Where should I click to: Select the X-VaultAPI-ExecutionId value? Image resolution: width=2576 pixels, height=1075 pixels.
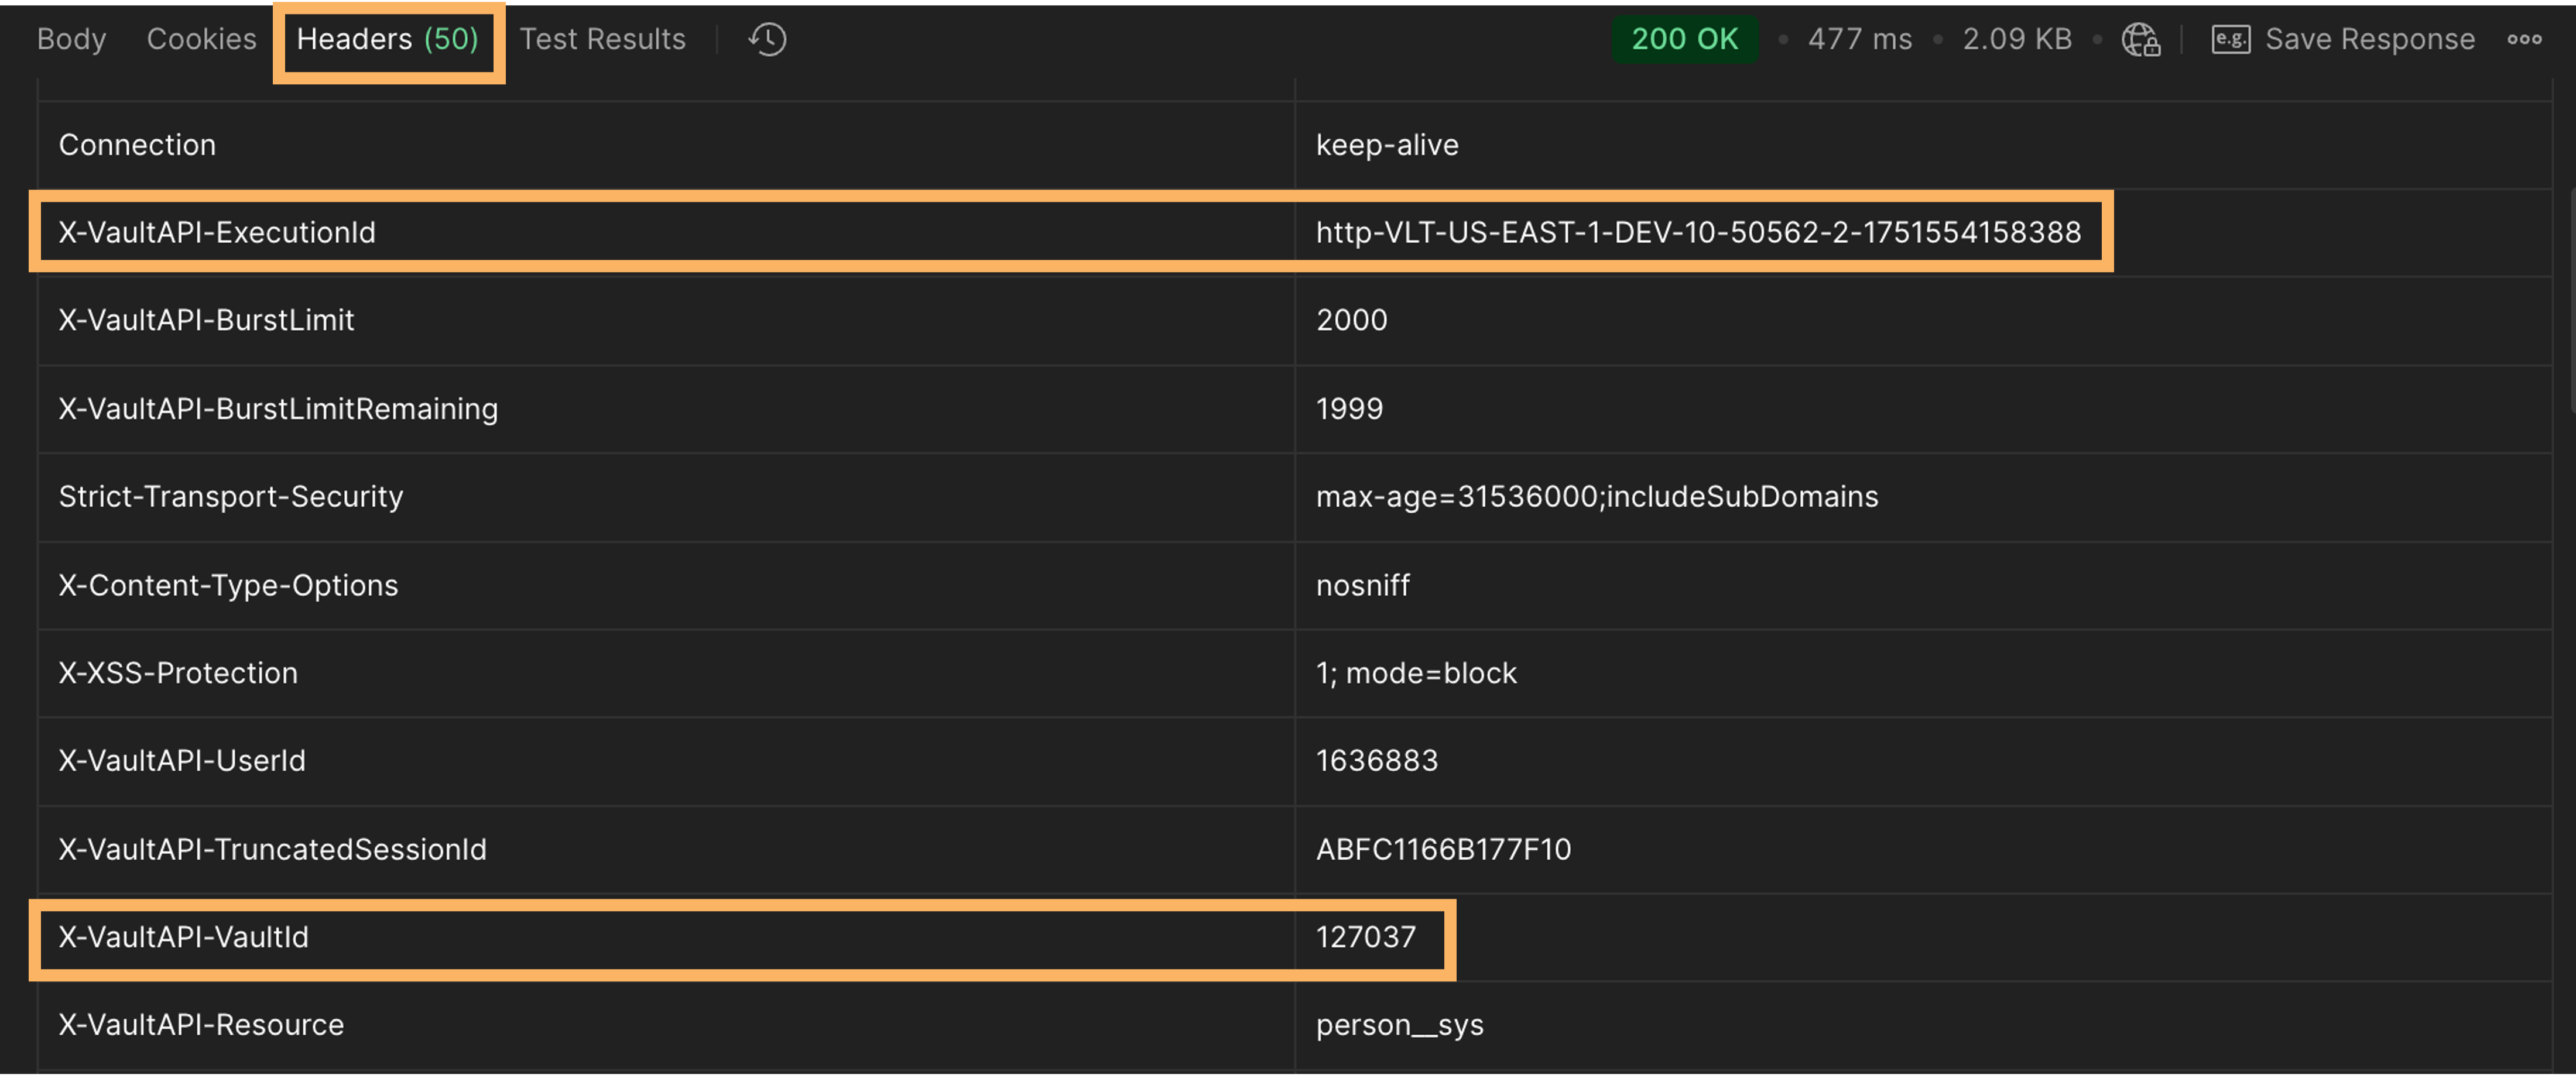pos(1697,233)
